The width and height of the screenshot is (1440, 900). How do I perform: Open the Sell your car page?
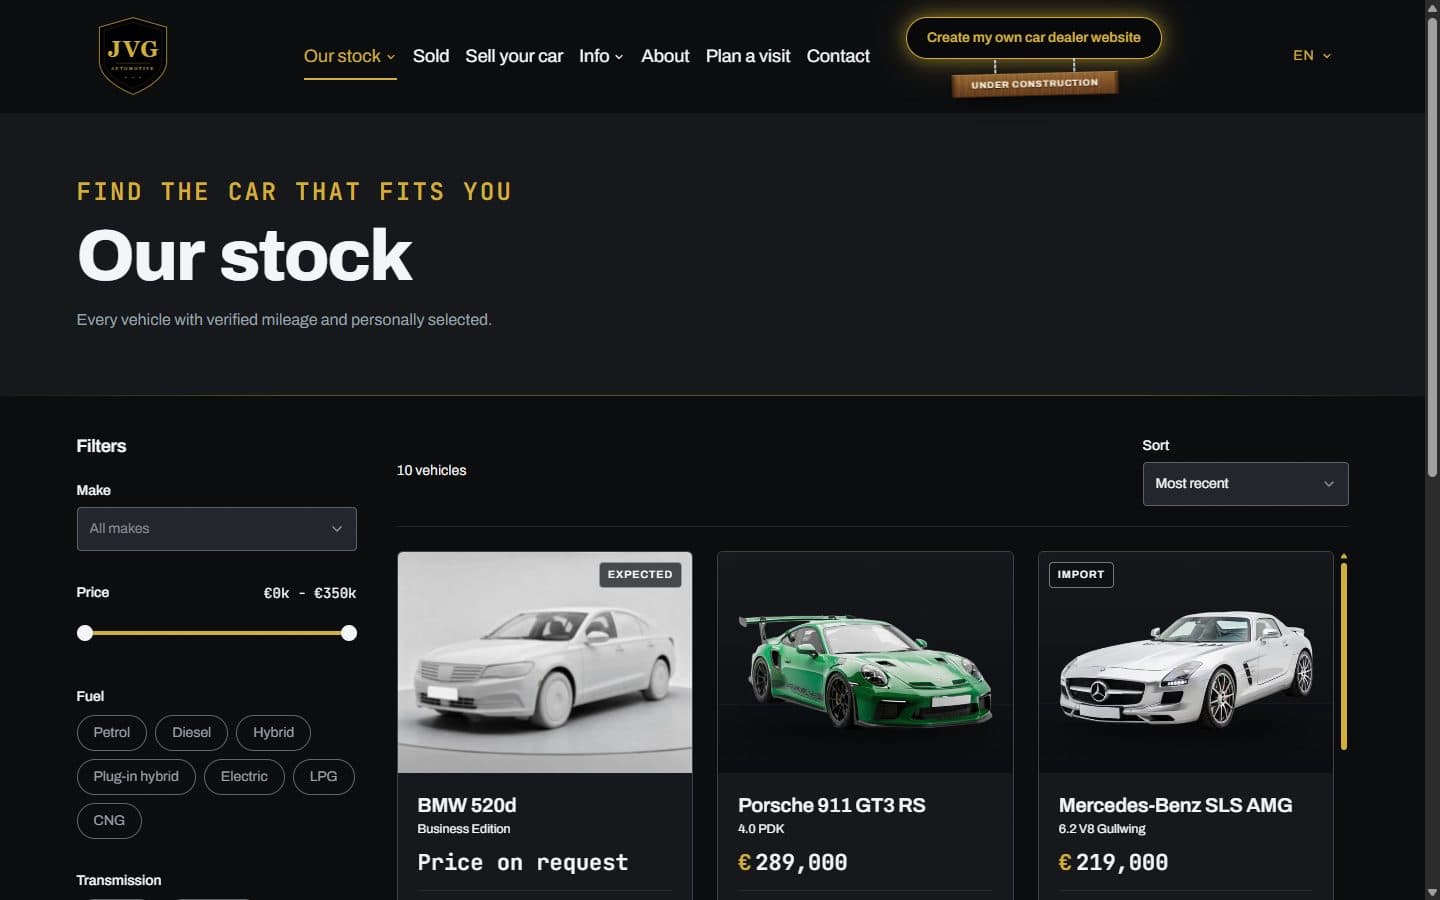coord(514,56)
